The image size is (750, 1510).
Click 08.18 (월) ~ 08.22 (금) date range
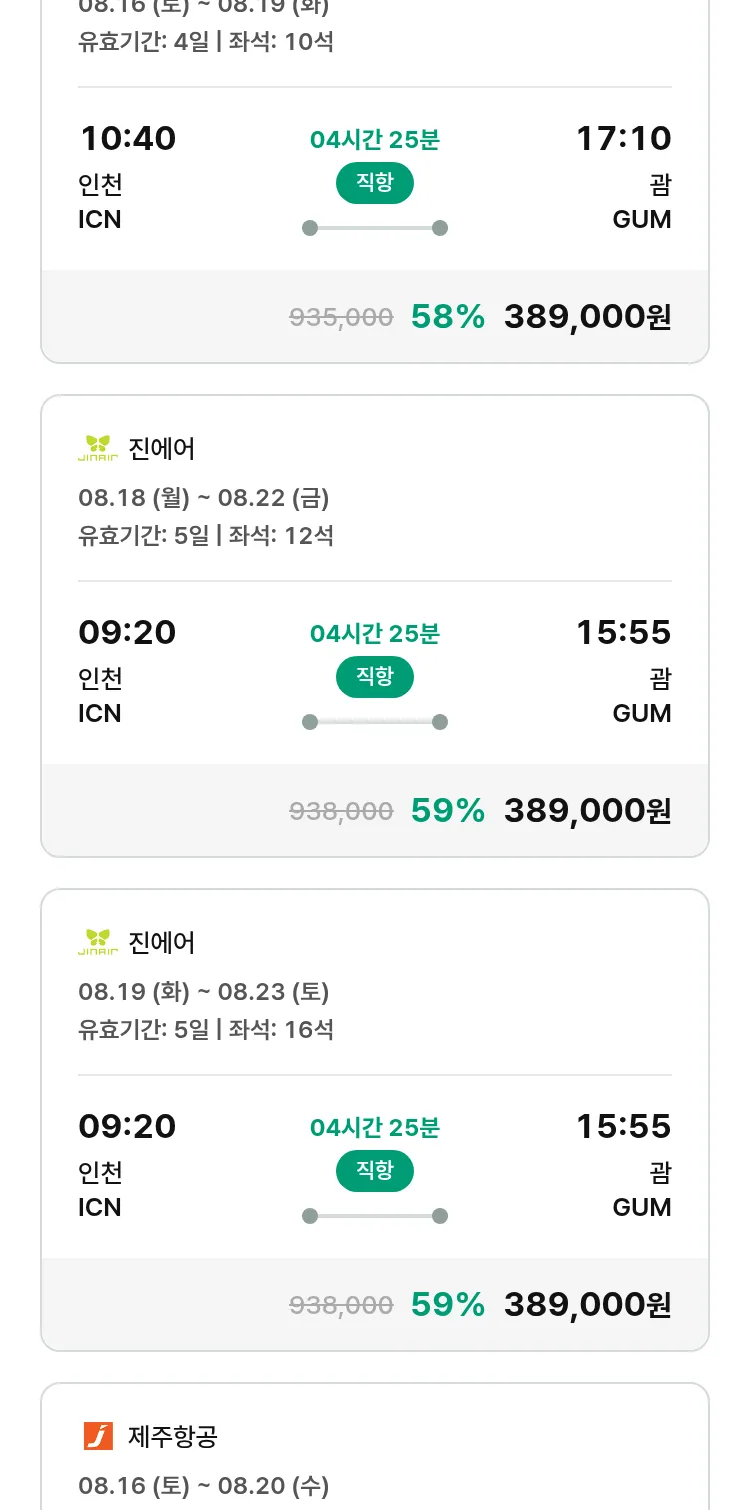(x=204, y=497)
